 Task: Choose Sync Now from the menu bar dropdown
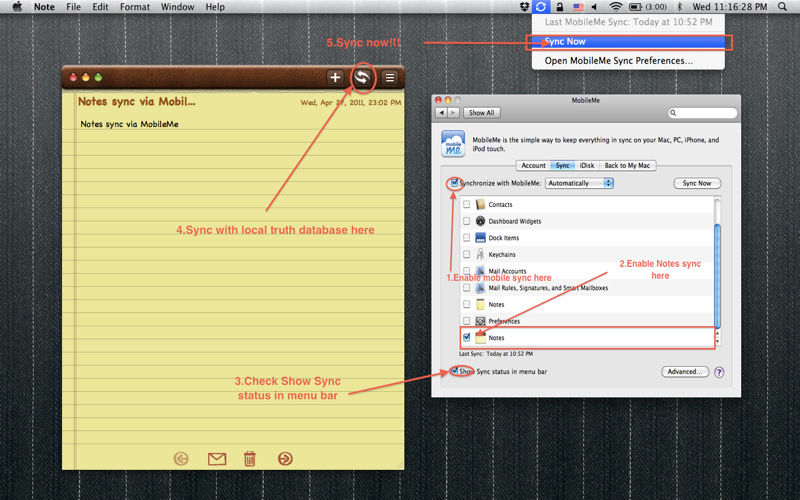pos(628,42)
